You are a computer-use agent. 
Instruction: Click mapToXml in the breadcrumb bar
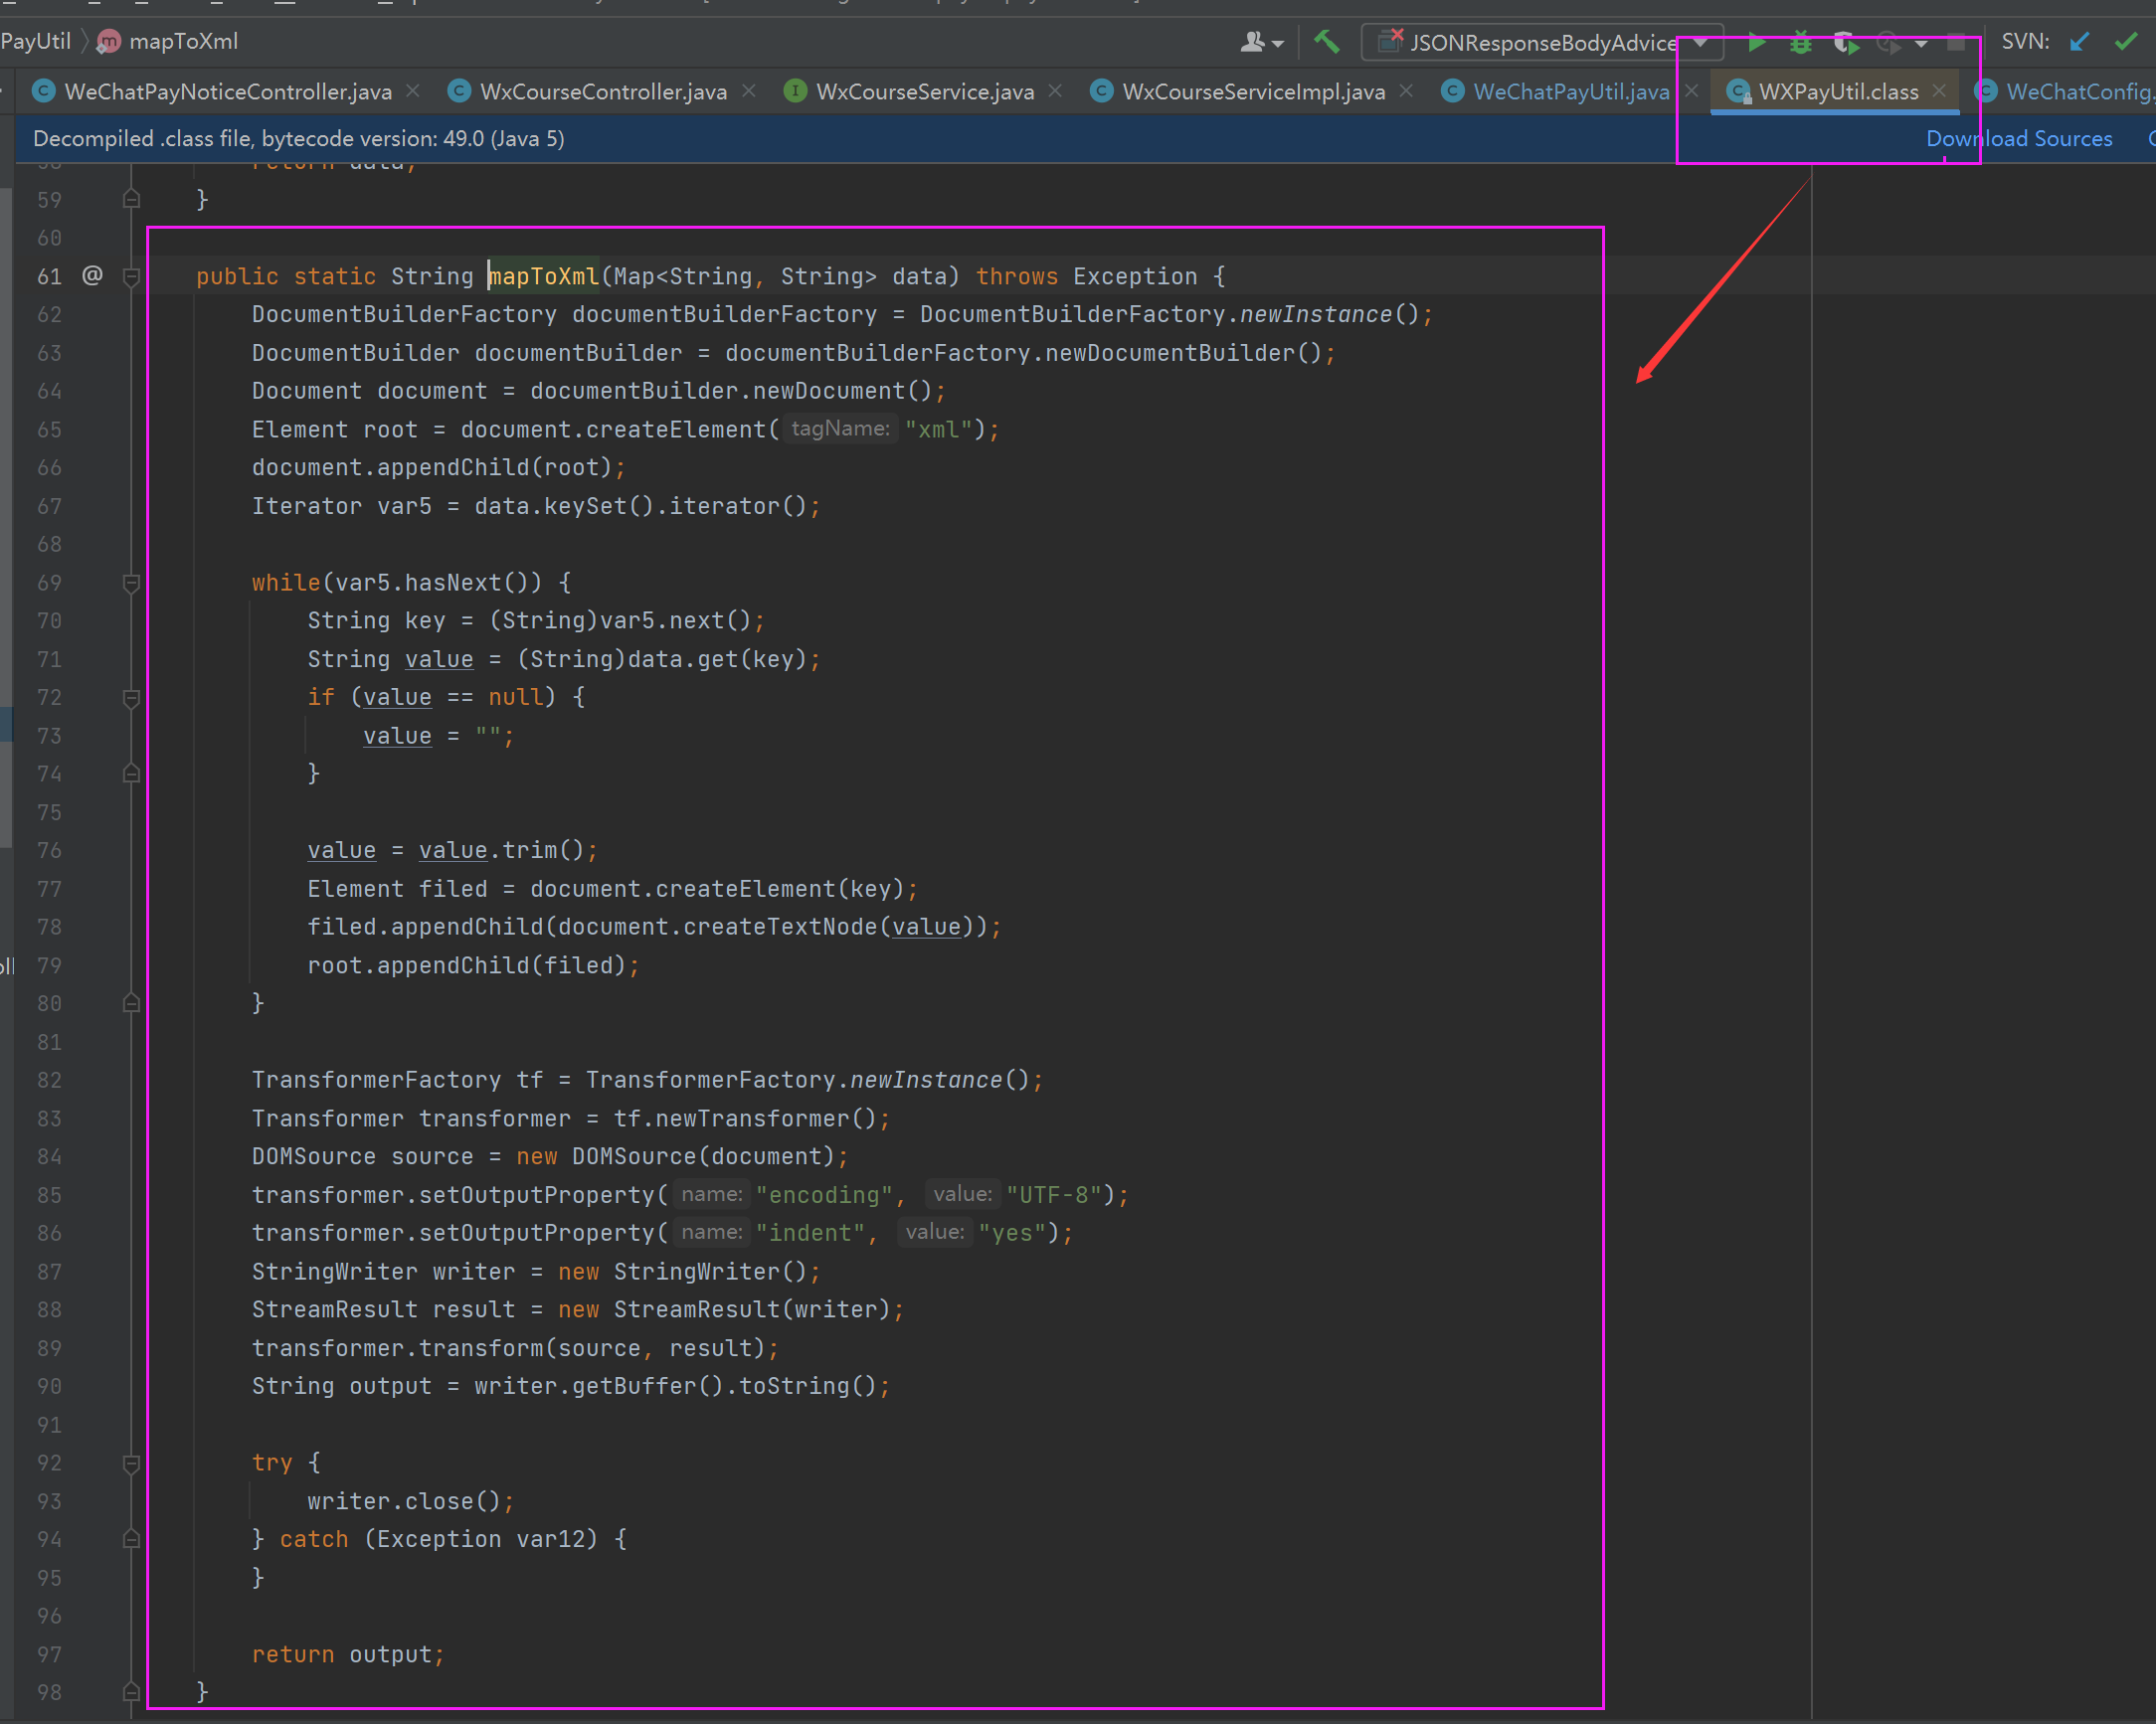183,41
